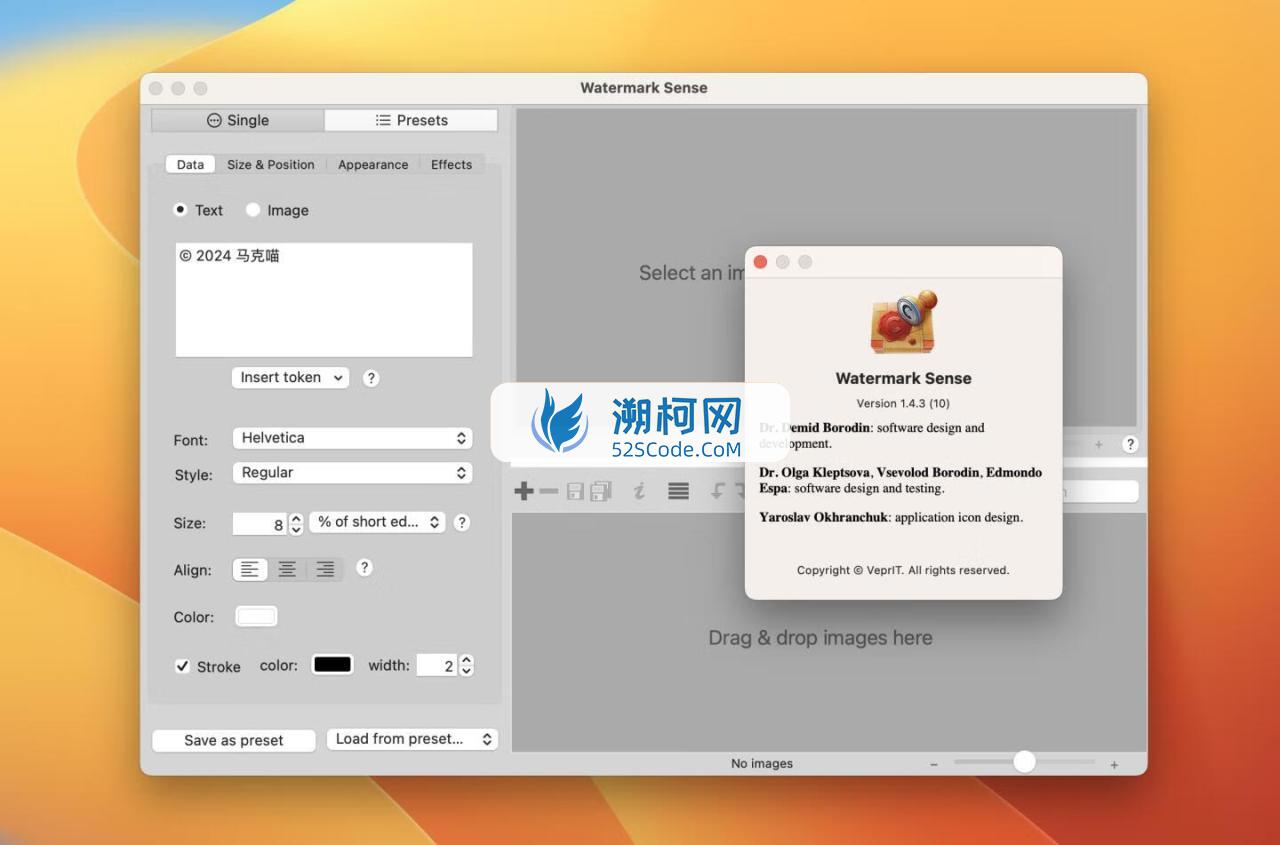
Task: Open the Size & Position tab
Action: [x=270, y=165]
